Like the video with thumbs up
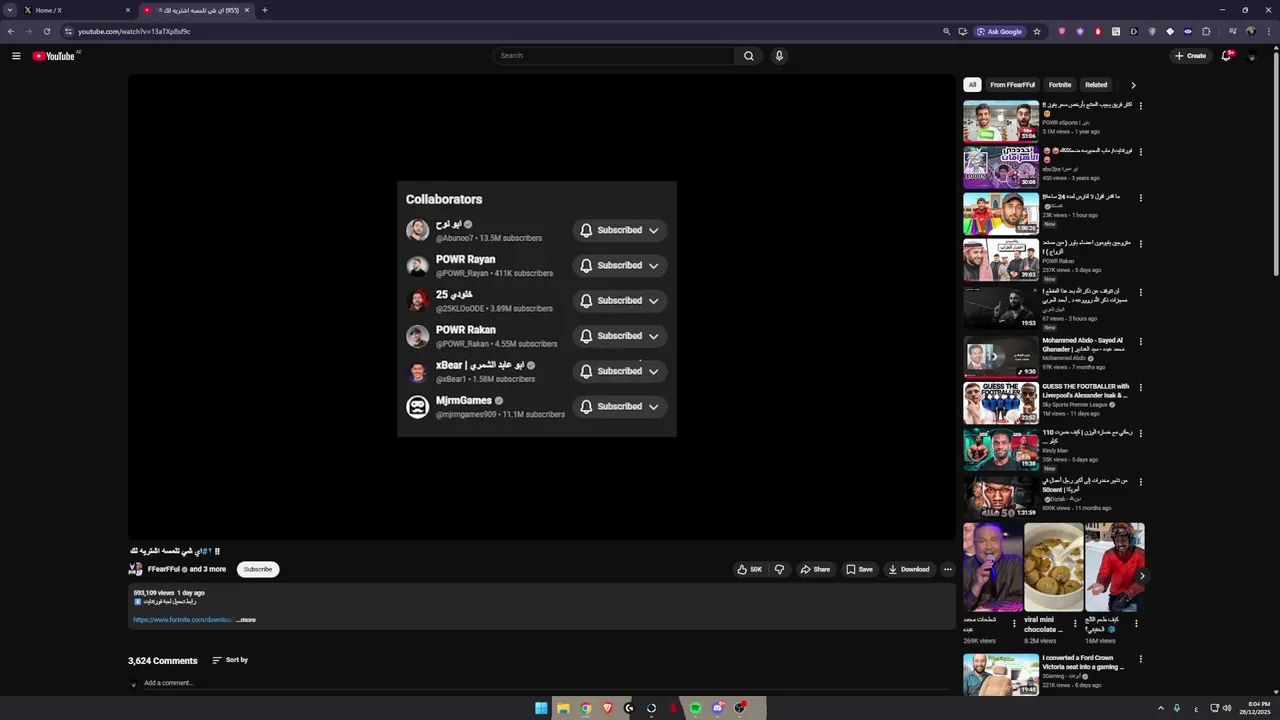 click(749, 570)
